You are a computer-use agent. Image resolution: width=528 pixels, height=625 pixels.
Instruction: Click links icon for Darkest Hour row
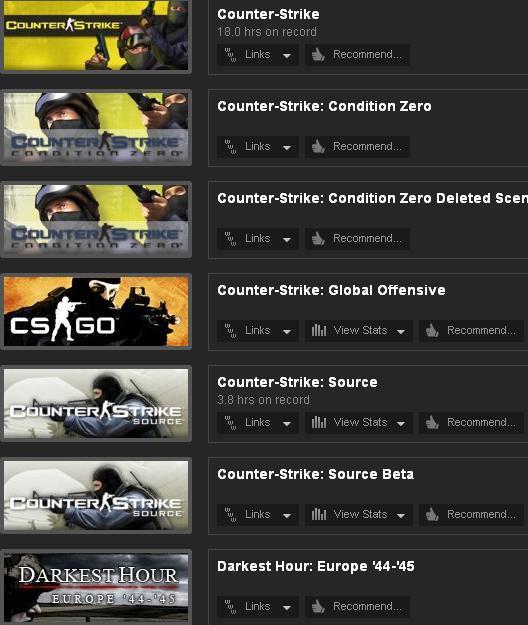point(230,607)
